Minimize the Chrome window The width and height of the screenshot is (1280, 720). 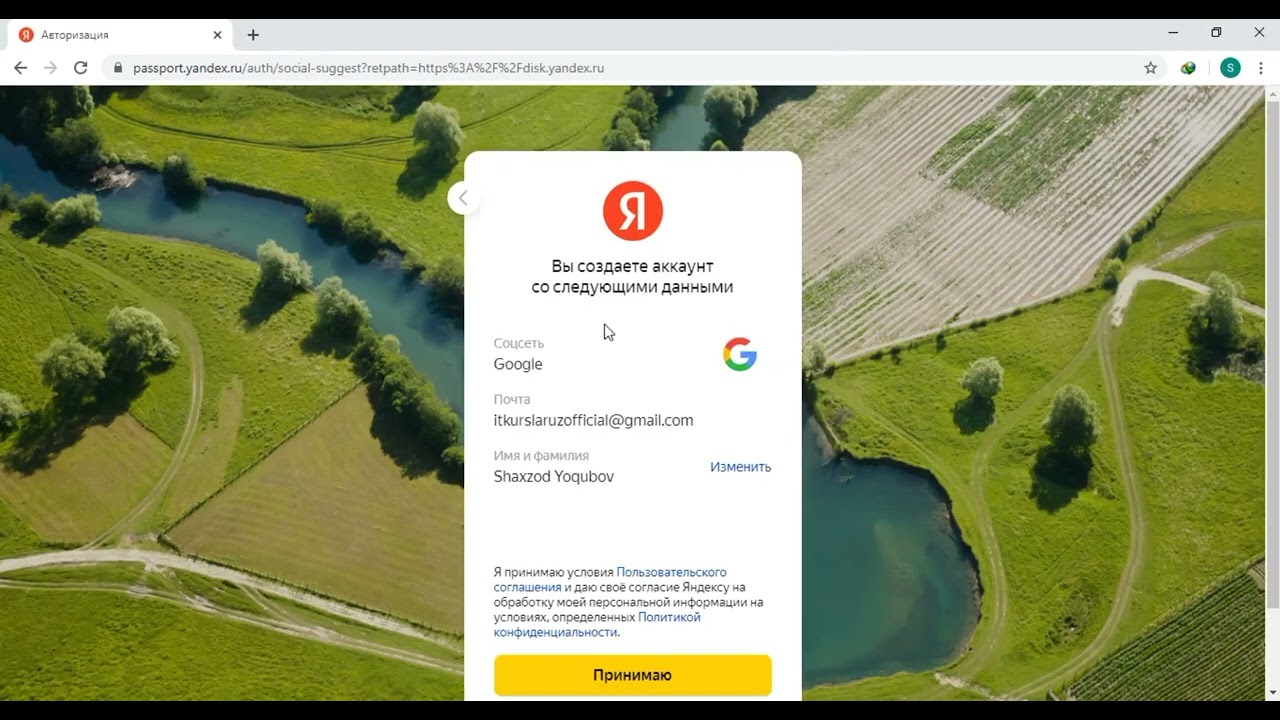1173,33
